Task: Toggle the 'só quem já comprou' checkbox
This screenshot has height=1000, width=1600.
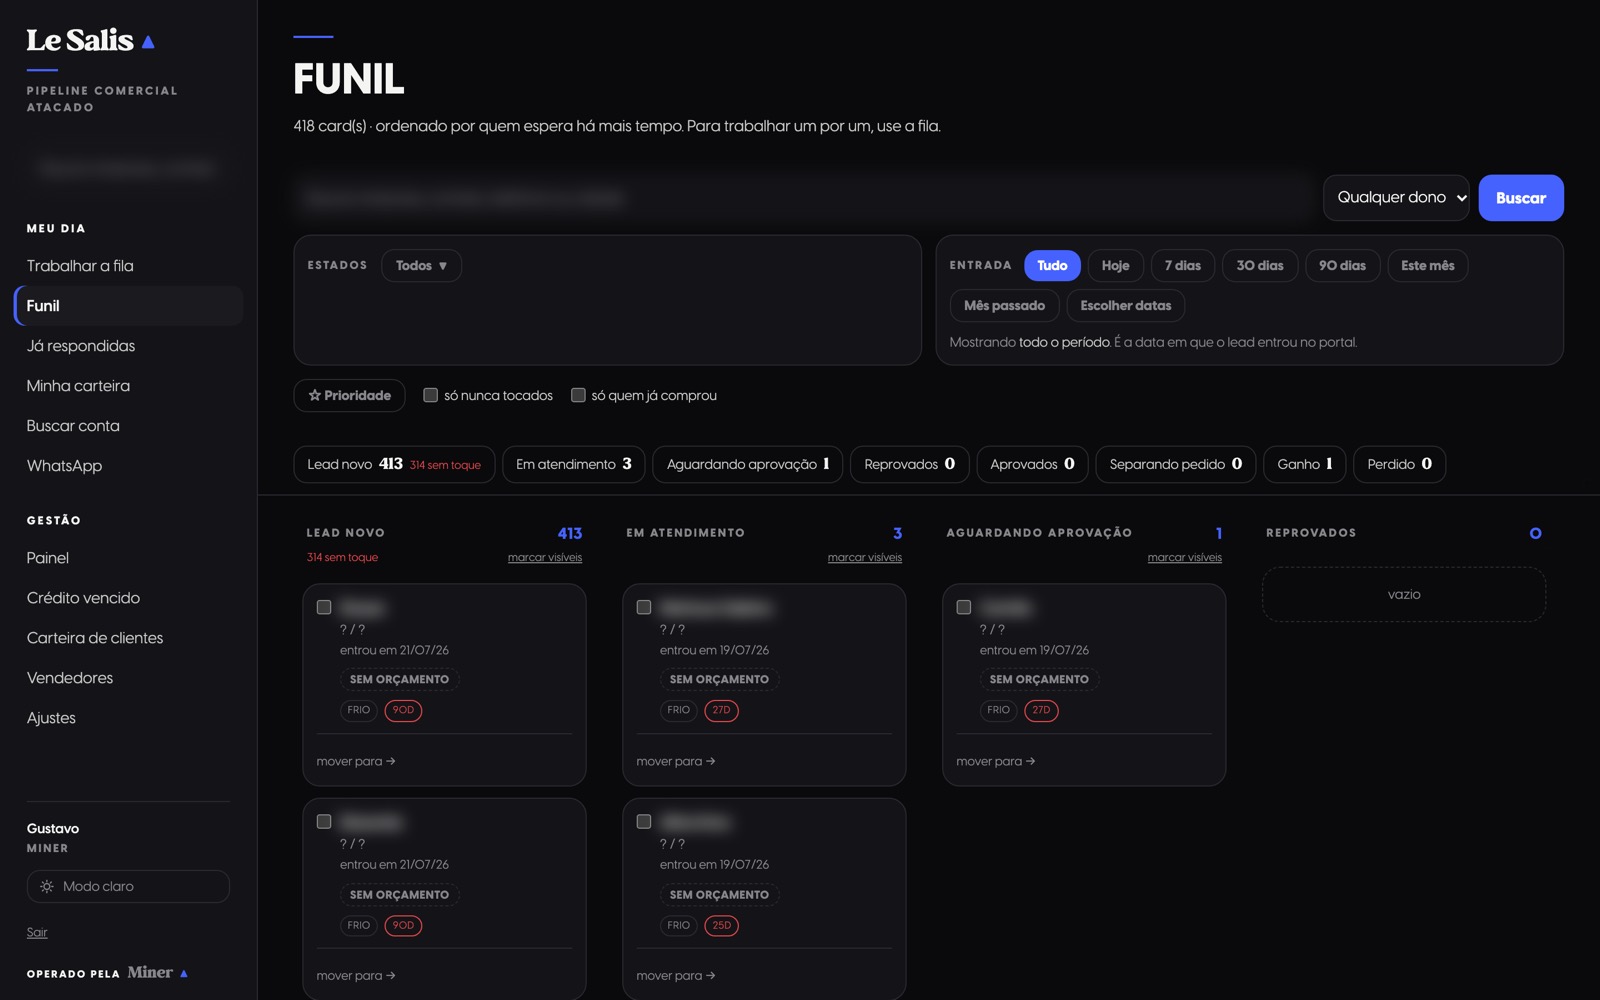Action: tap(578, 395)
